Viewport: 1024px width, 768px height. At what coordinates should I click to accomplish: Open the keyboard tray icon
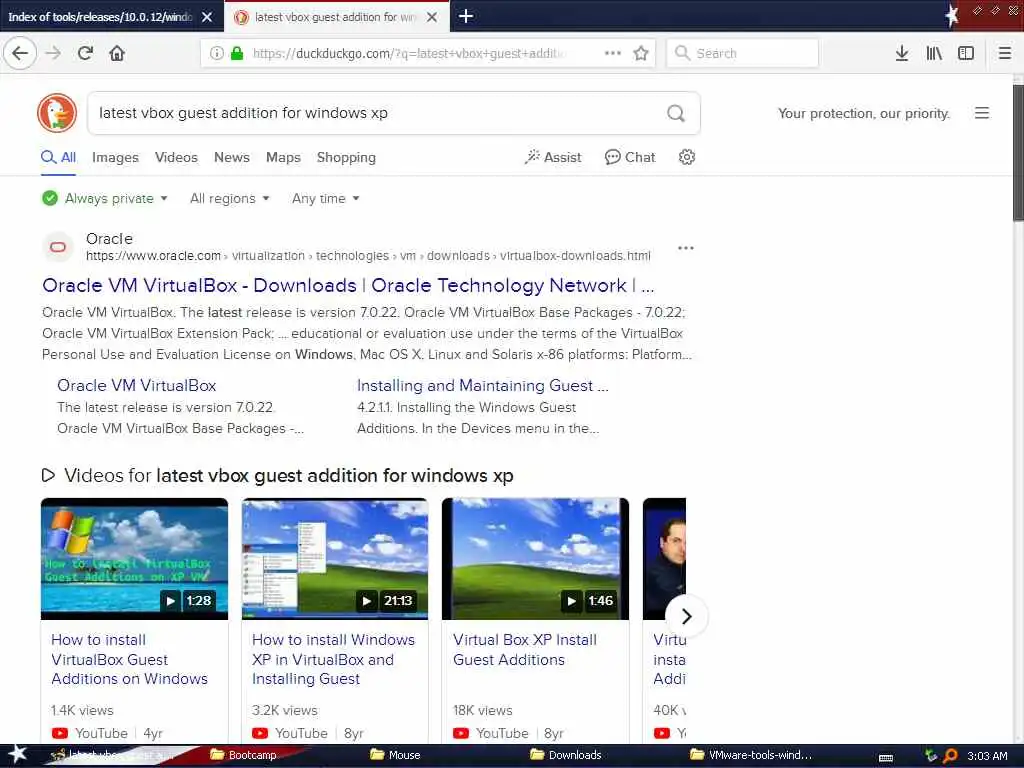point(886,757)
